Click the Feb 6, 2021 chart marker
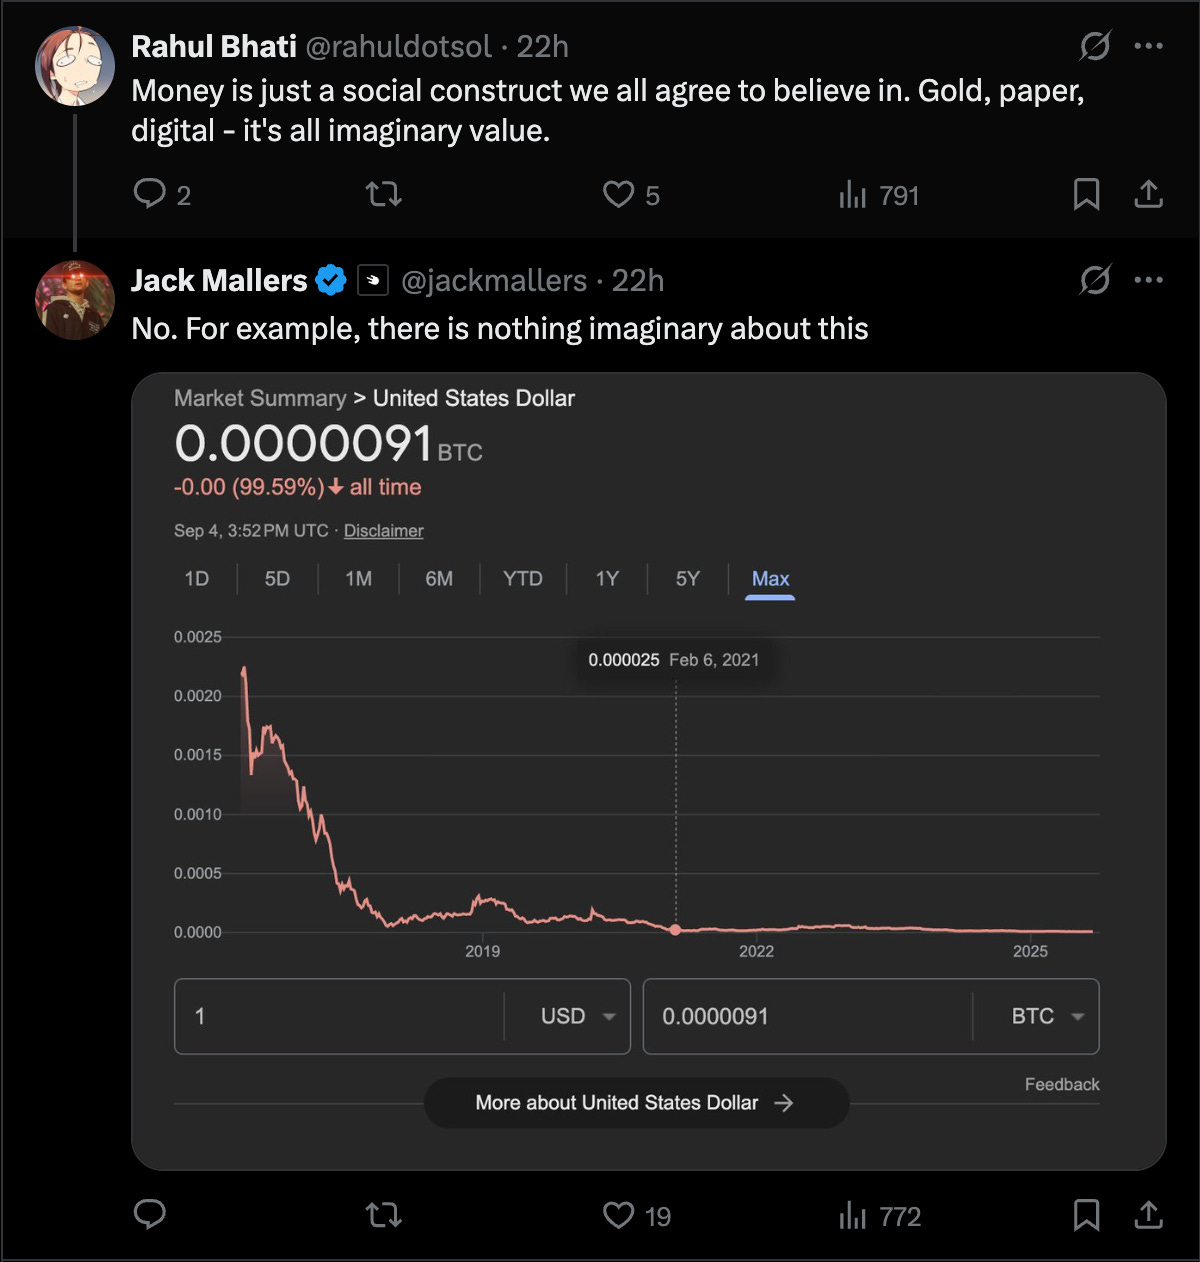This screenshot has height=1262, width=1200. point(676,930)
